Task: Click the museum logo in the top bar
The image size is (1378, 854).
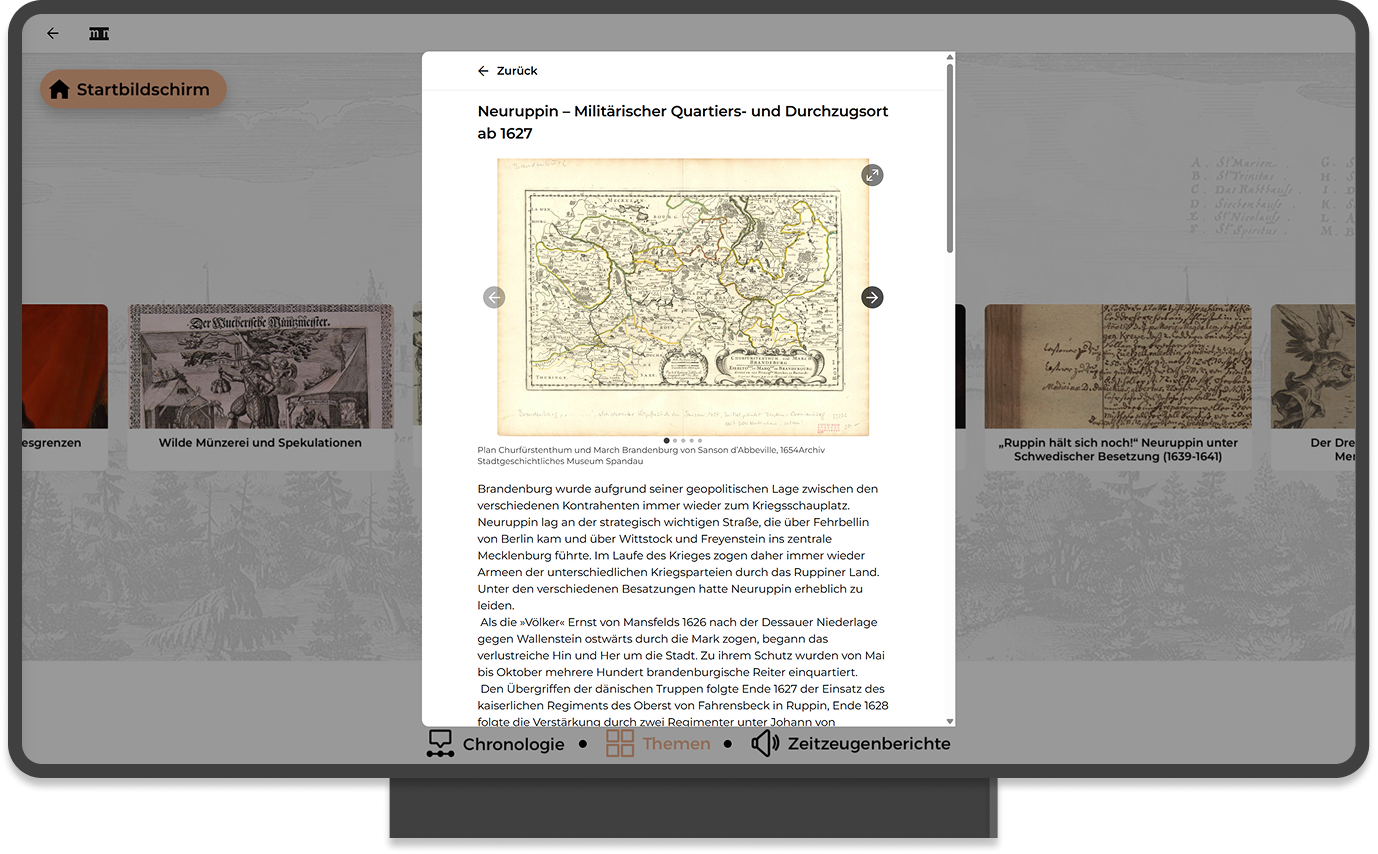Action: coord(99,33)
